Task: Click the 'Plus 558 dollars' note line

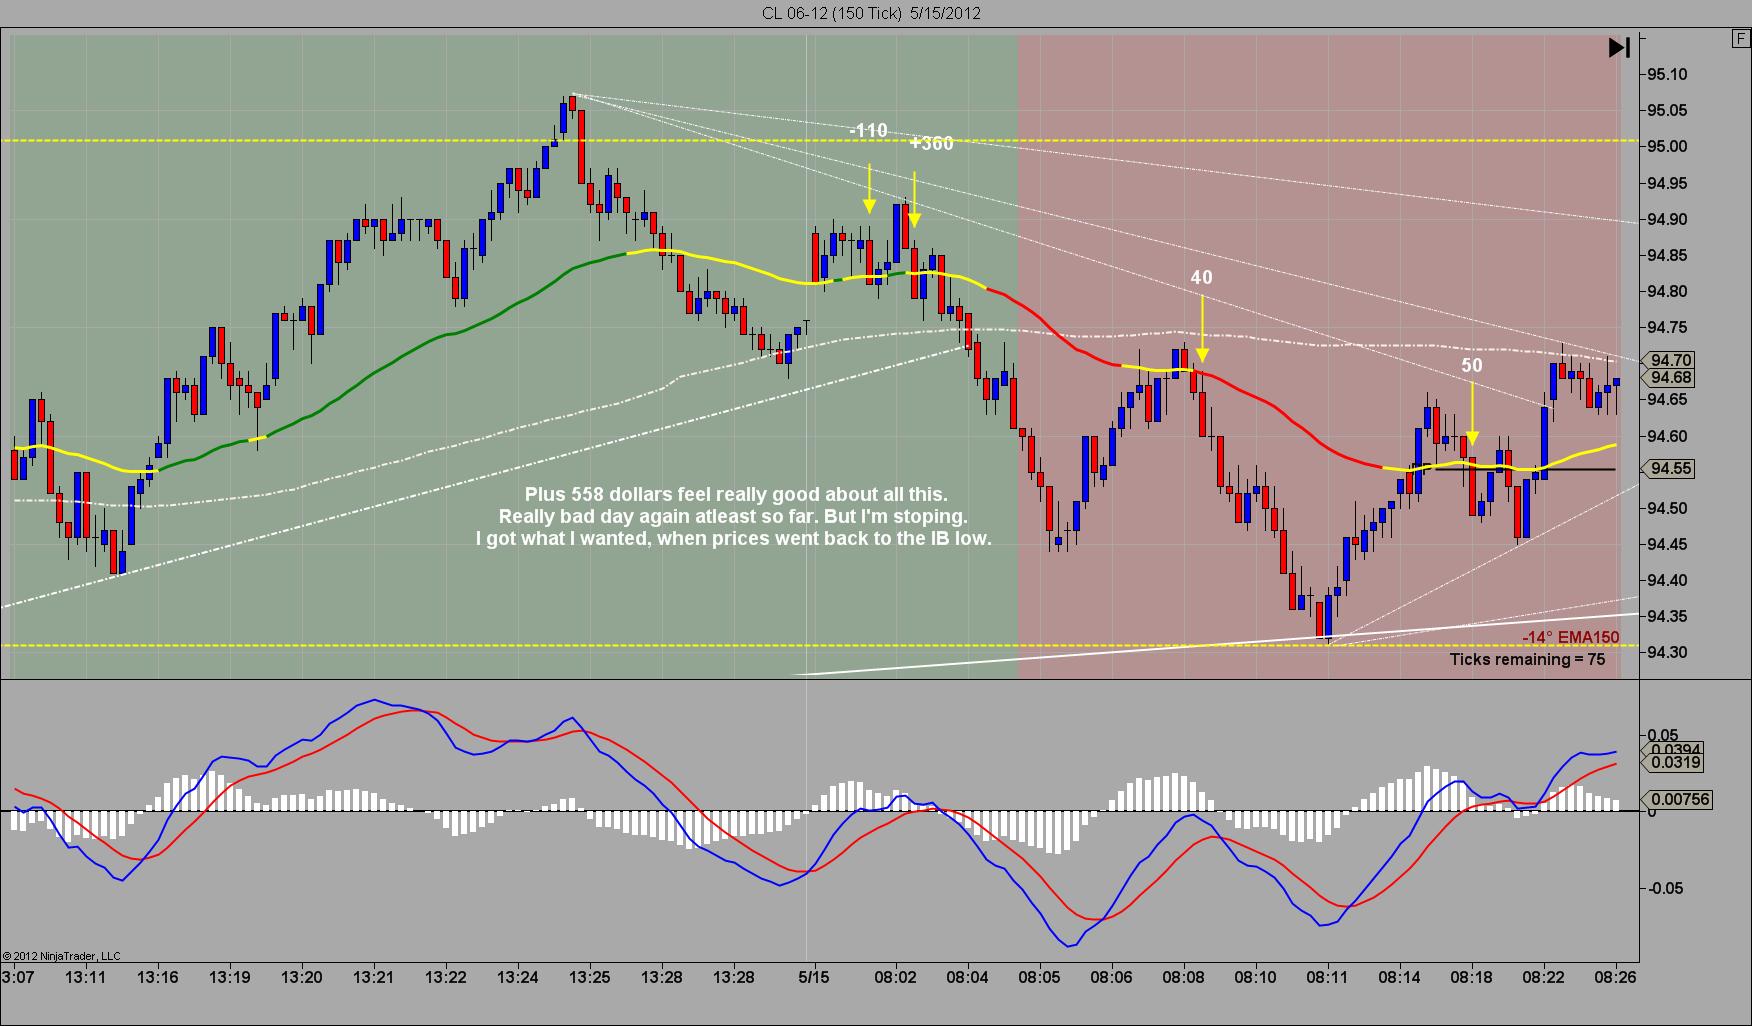Action: point(736,494)
